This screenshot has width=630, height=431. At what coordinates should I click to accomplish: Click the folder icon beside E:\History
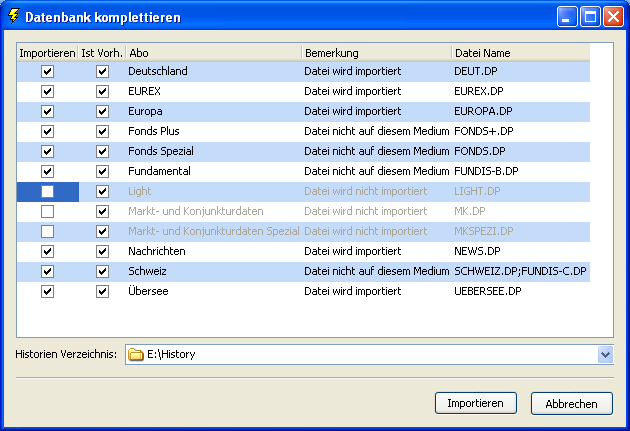(136, 354)
